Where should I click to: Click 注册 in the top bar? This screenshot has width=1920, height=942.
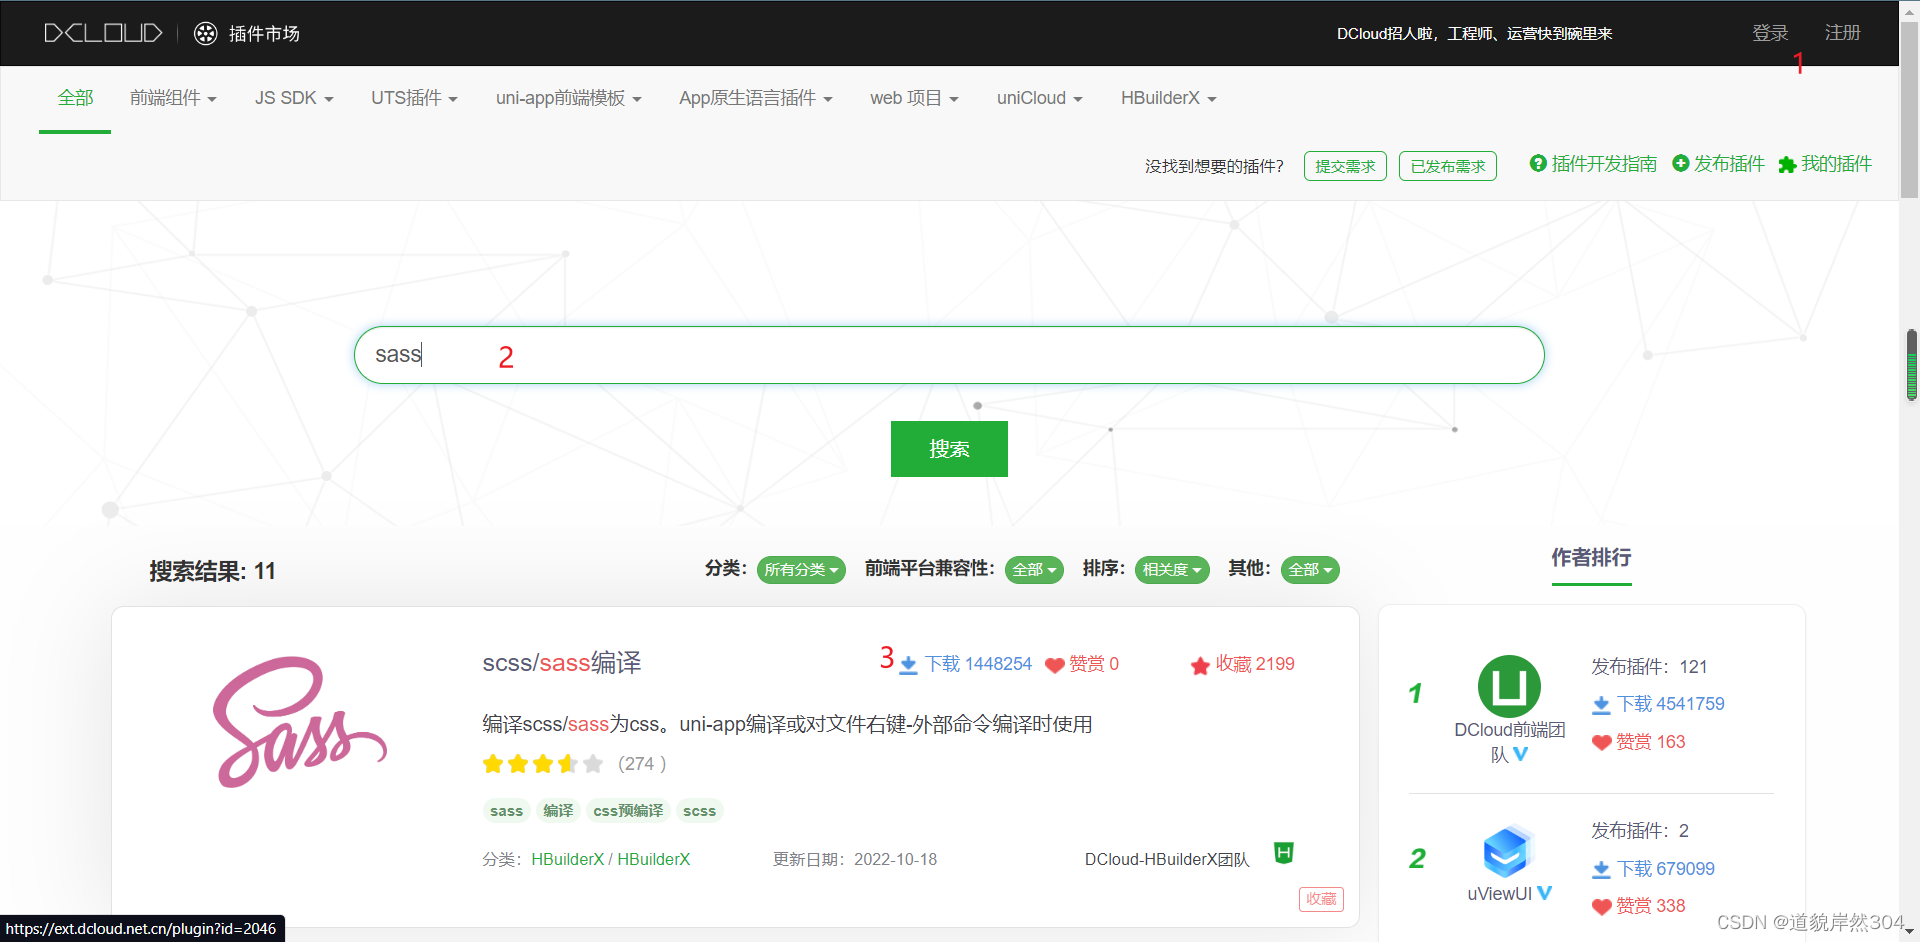[1842, 33]
